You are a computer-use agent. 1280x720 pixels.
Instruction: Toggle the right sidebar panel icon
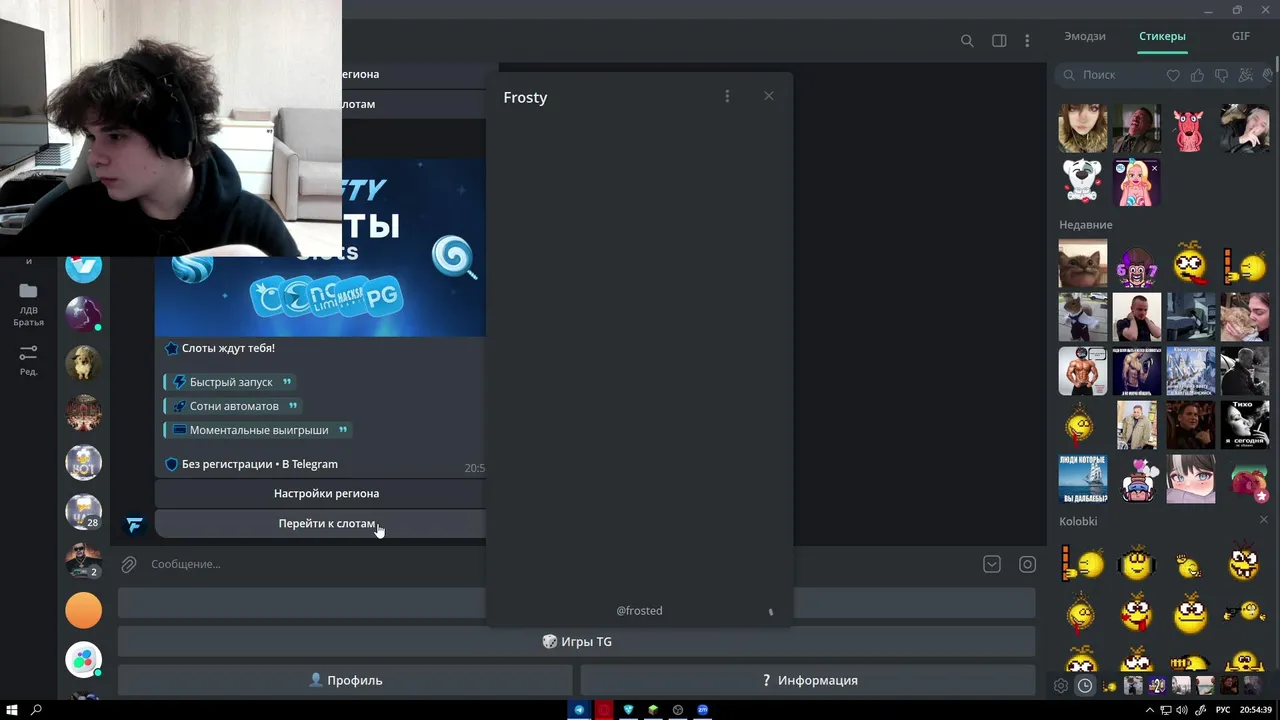point(999,41)
